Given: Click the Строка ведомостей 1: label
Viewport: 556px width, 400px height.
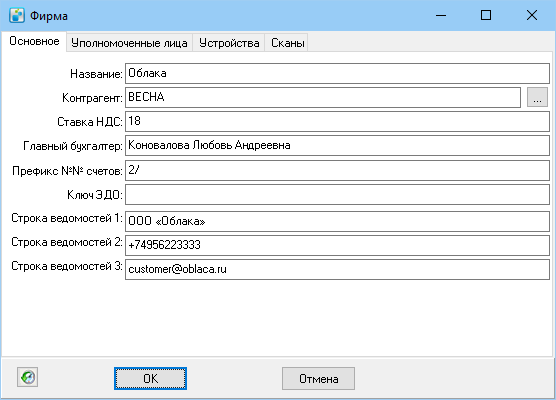Looking at the screenshot, I should coord(67,218).
